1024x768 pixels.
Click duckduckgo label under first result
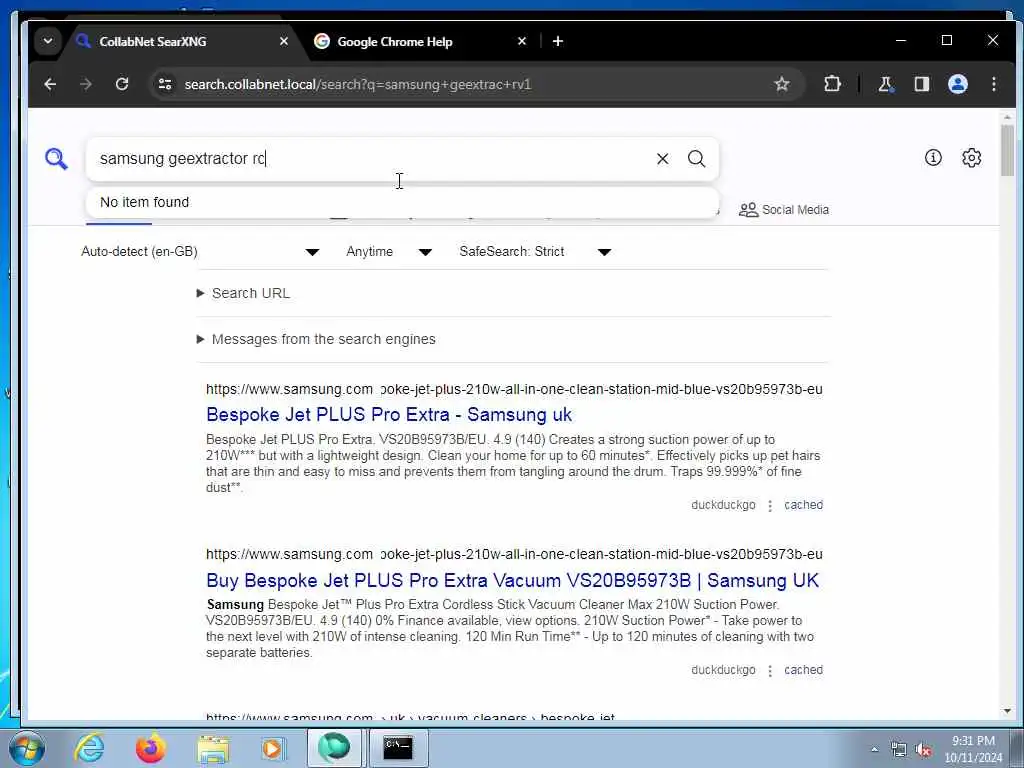[x=723, y=505]
